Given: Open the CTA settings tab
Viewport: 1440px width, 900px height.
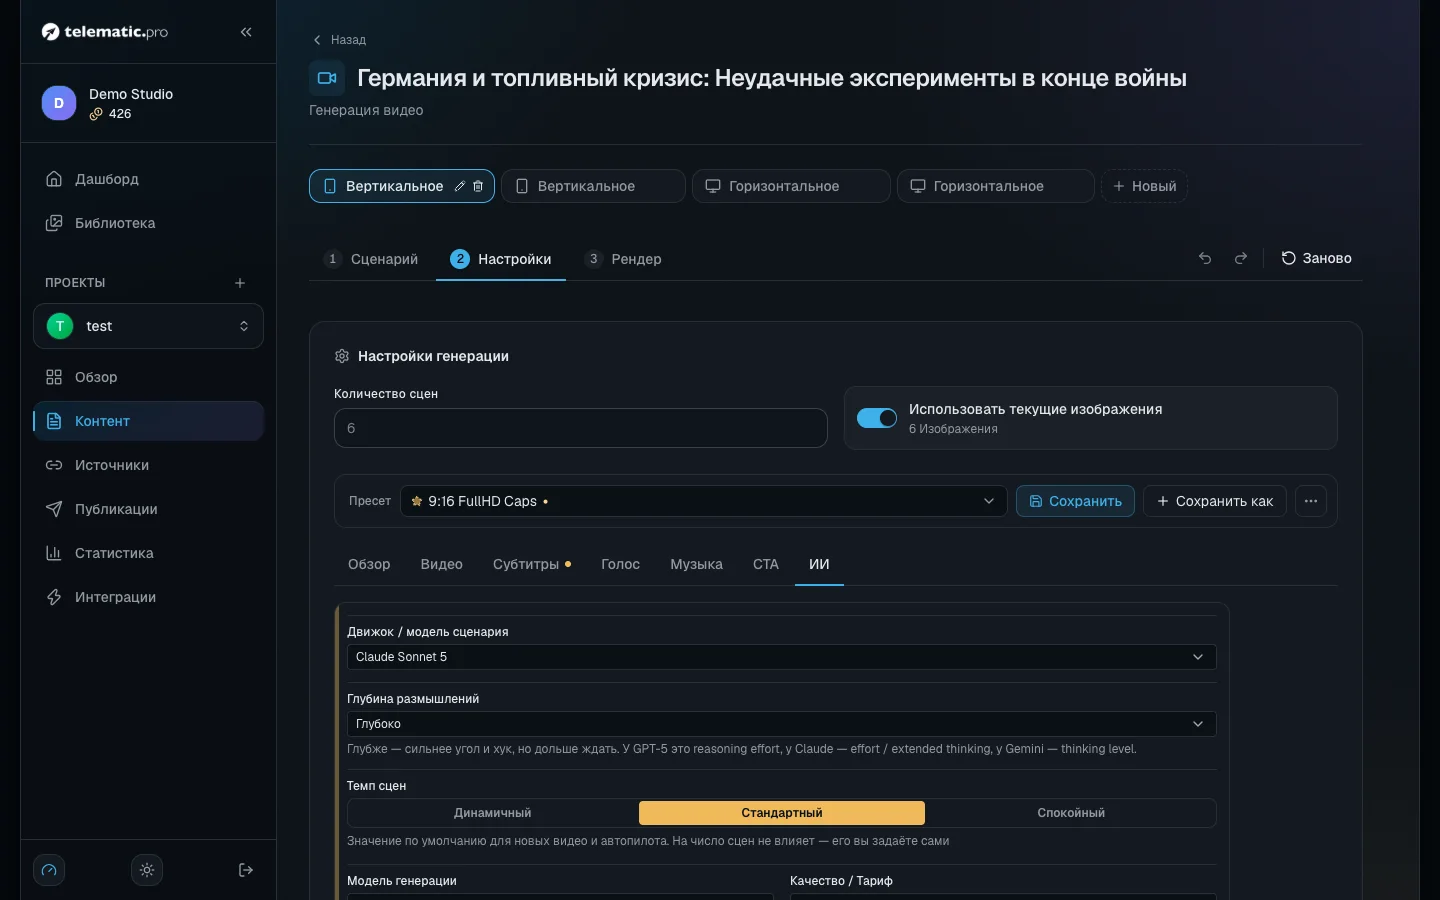Looking at the screenshot, I should tap(766, 564).
